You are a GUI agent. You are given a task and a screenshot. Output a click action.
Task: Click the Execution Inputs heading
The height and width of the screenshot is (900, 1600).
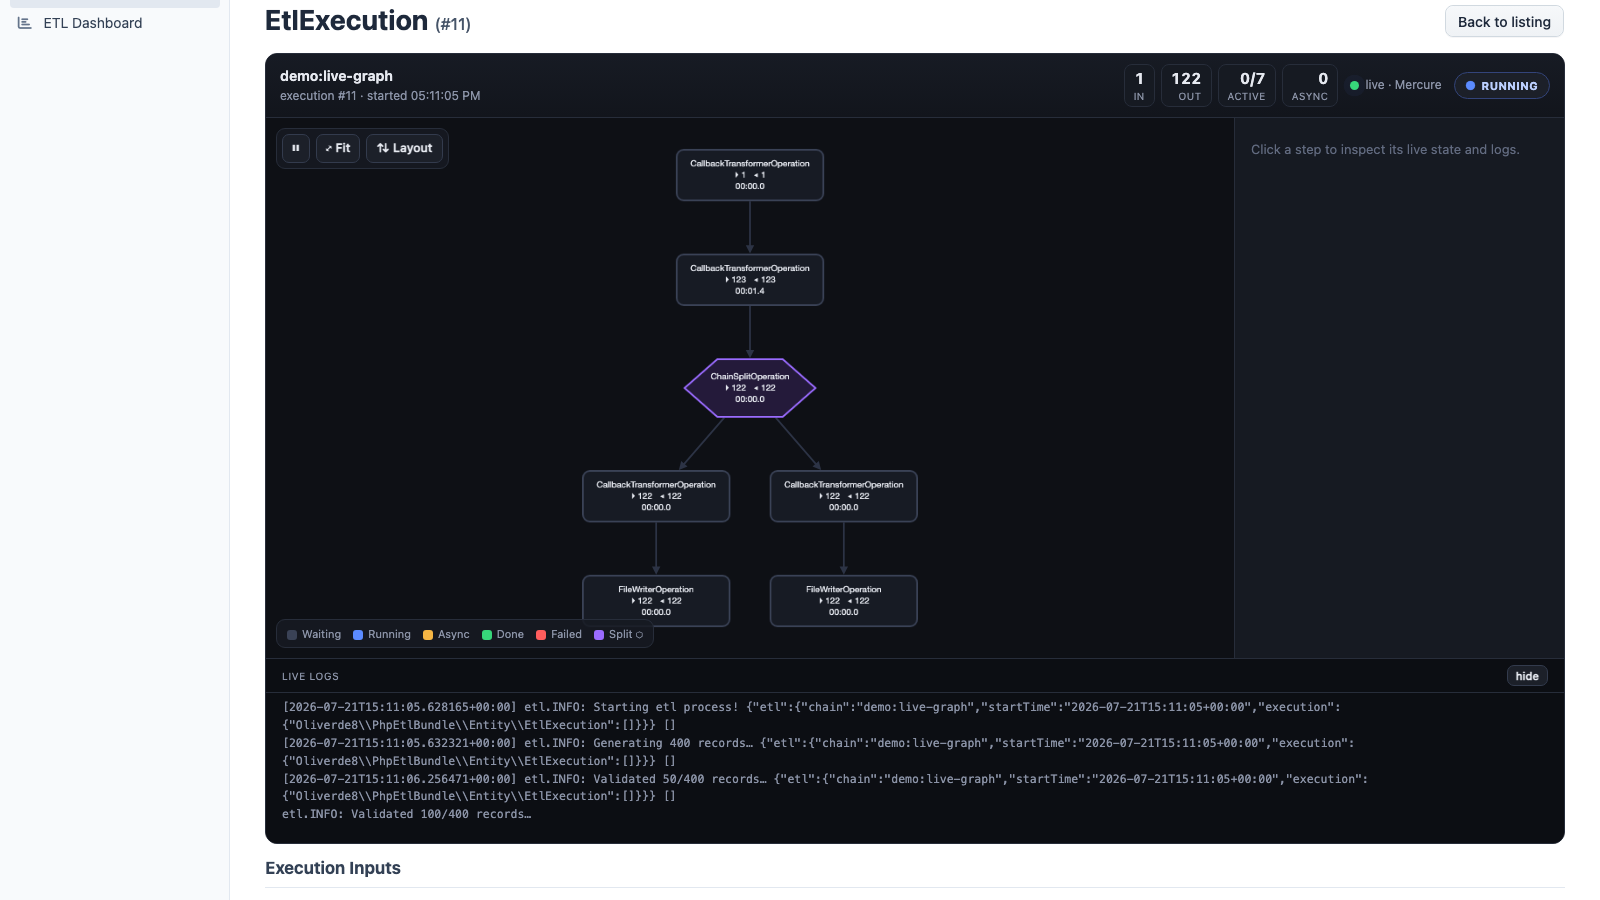point(333,868)
